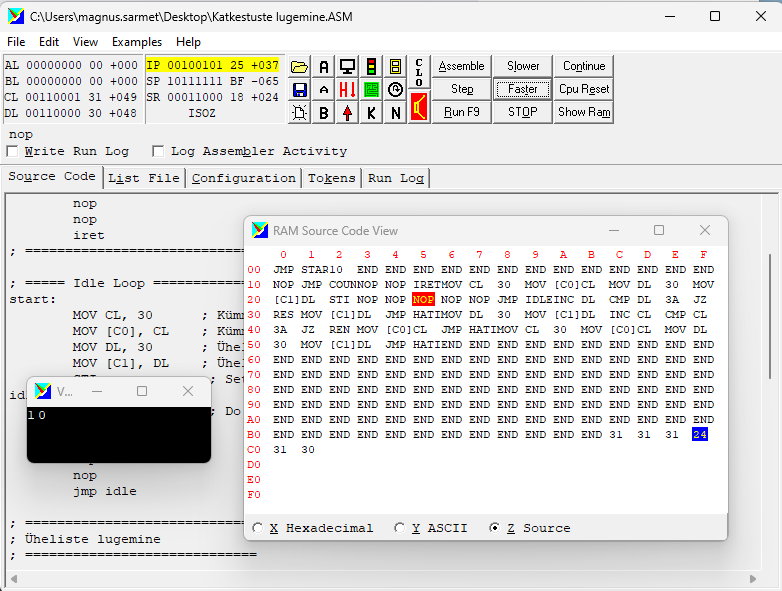Screen dimensions: 782x591
Task: Open the lift device with the red arrow icon
Action: pyautogui.click(x=348, y=113)
